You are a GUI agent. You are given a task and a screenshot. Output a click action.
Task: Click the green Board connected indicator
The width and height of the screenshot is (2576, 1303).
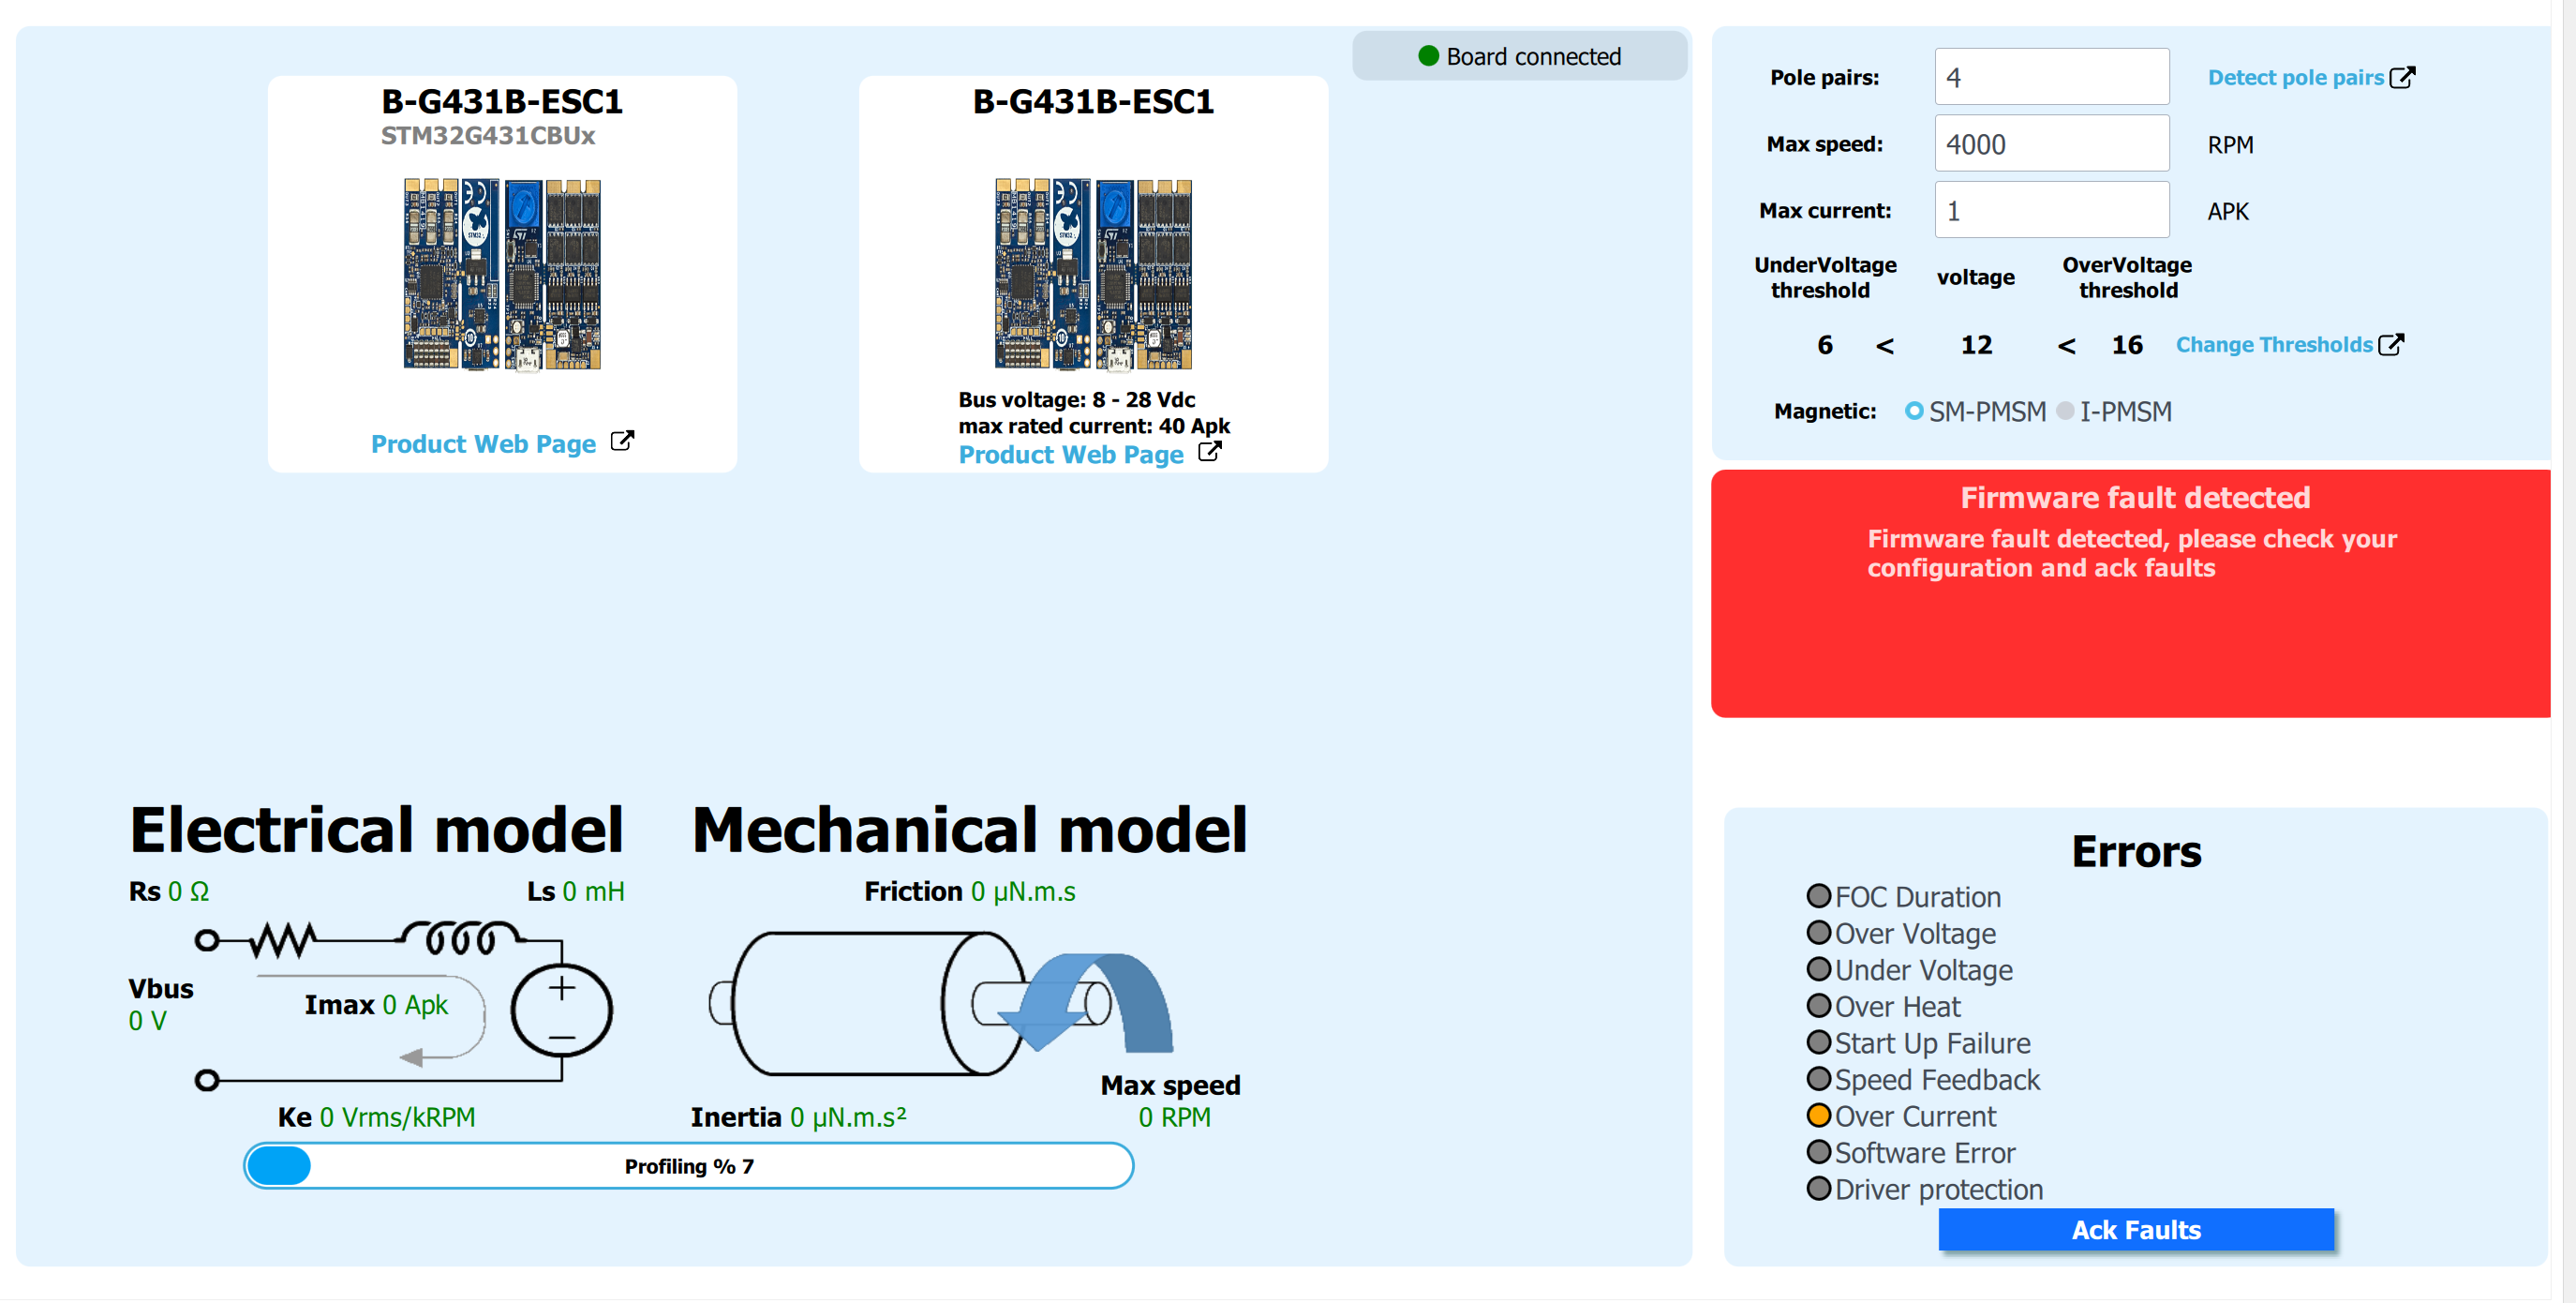tap(1428, 56)
